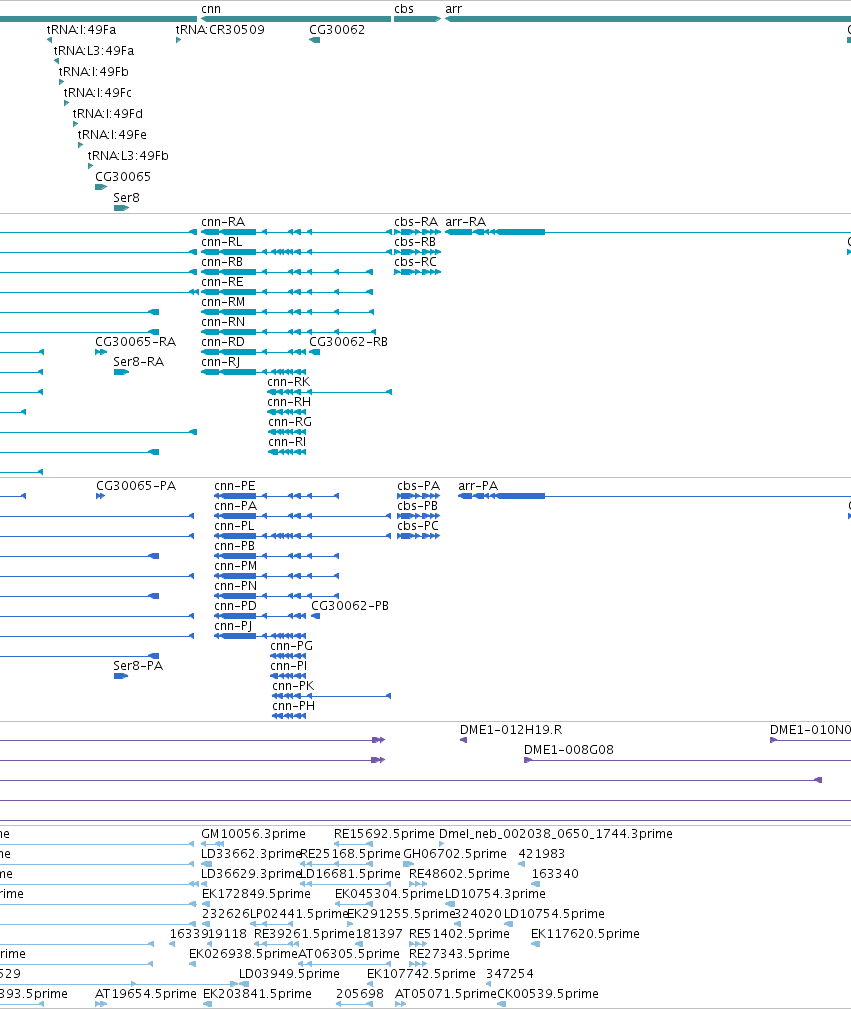Click the cbs-RC transcript label
This screenshot has height=1009, width=851.
tap(415, 262)
